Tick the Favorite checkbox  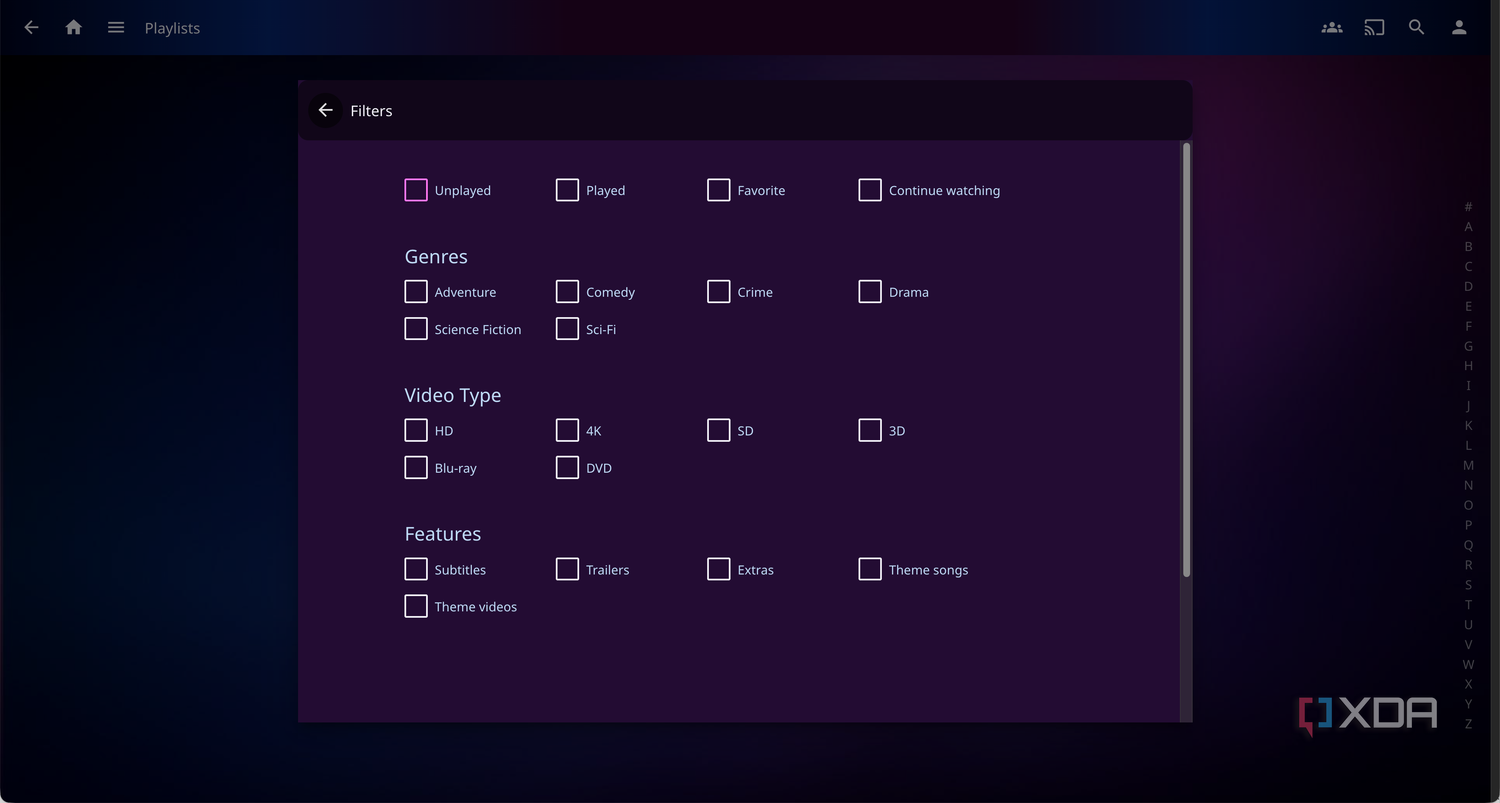pos(718,190)
